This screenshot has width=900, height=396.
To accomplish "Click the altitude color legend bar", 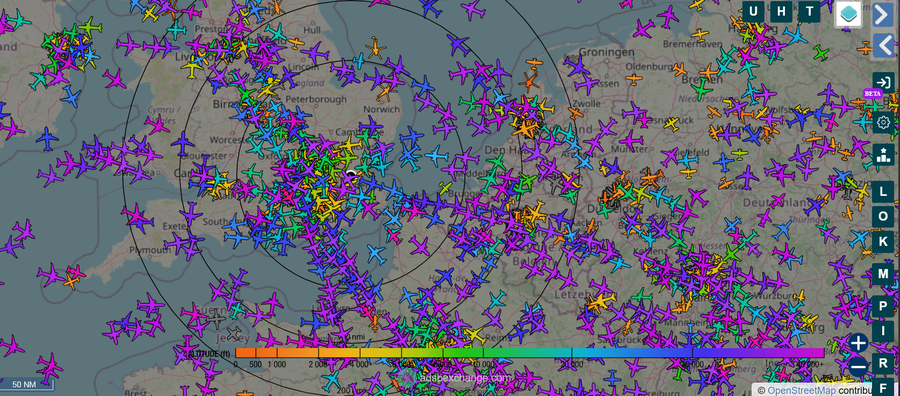I will click(x=530, y=352).
